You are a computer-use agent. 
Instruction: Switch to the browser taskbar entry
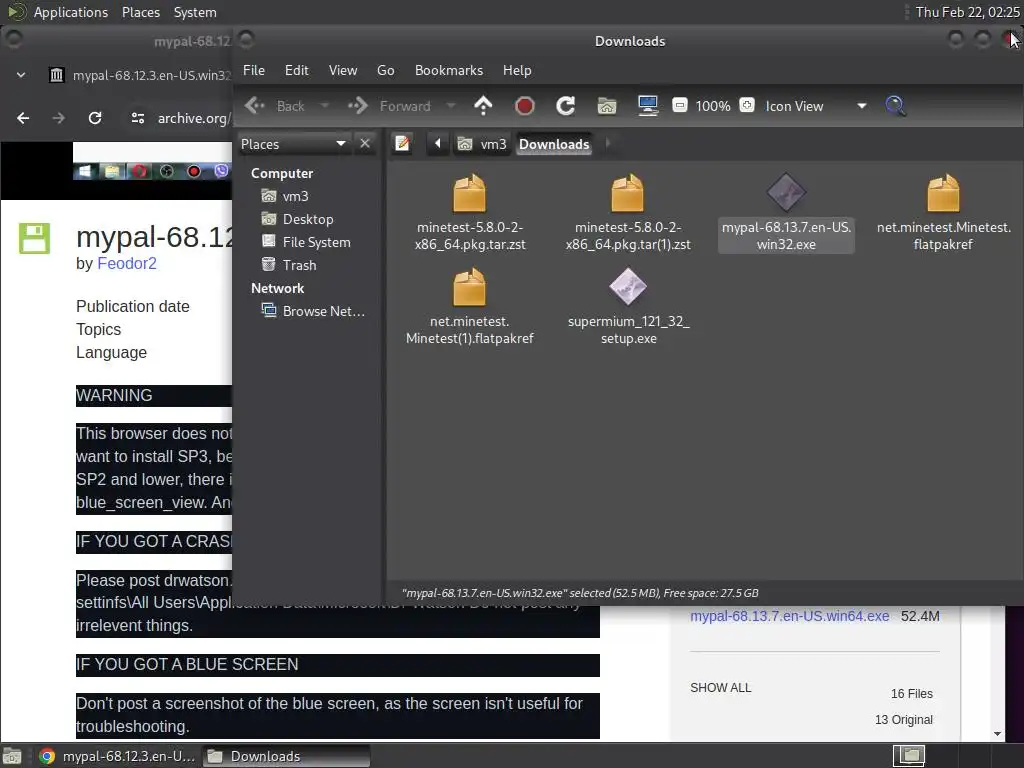click(x=118, y=756)
